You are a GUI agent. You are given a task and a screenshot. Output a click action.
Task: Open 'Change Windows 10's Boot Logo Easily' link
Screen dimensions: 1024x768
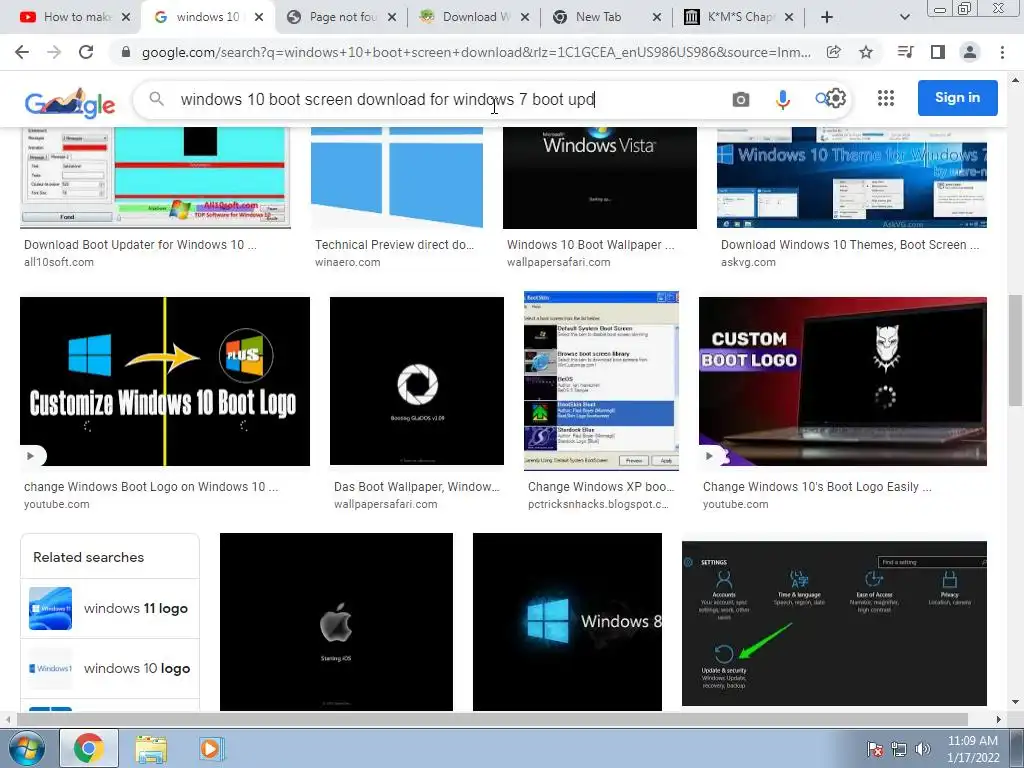point(817,487)
